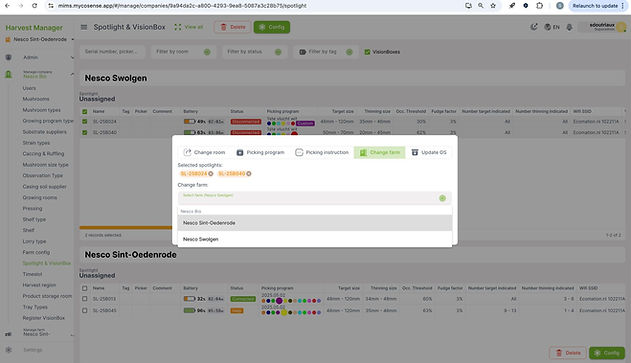Choose Nesco Swolgen from farm list
Image resolution: width=631 pixels, height=363 pixels.
[x=315, y=239]
